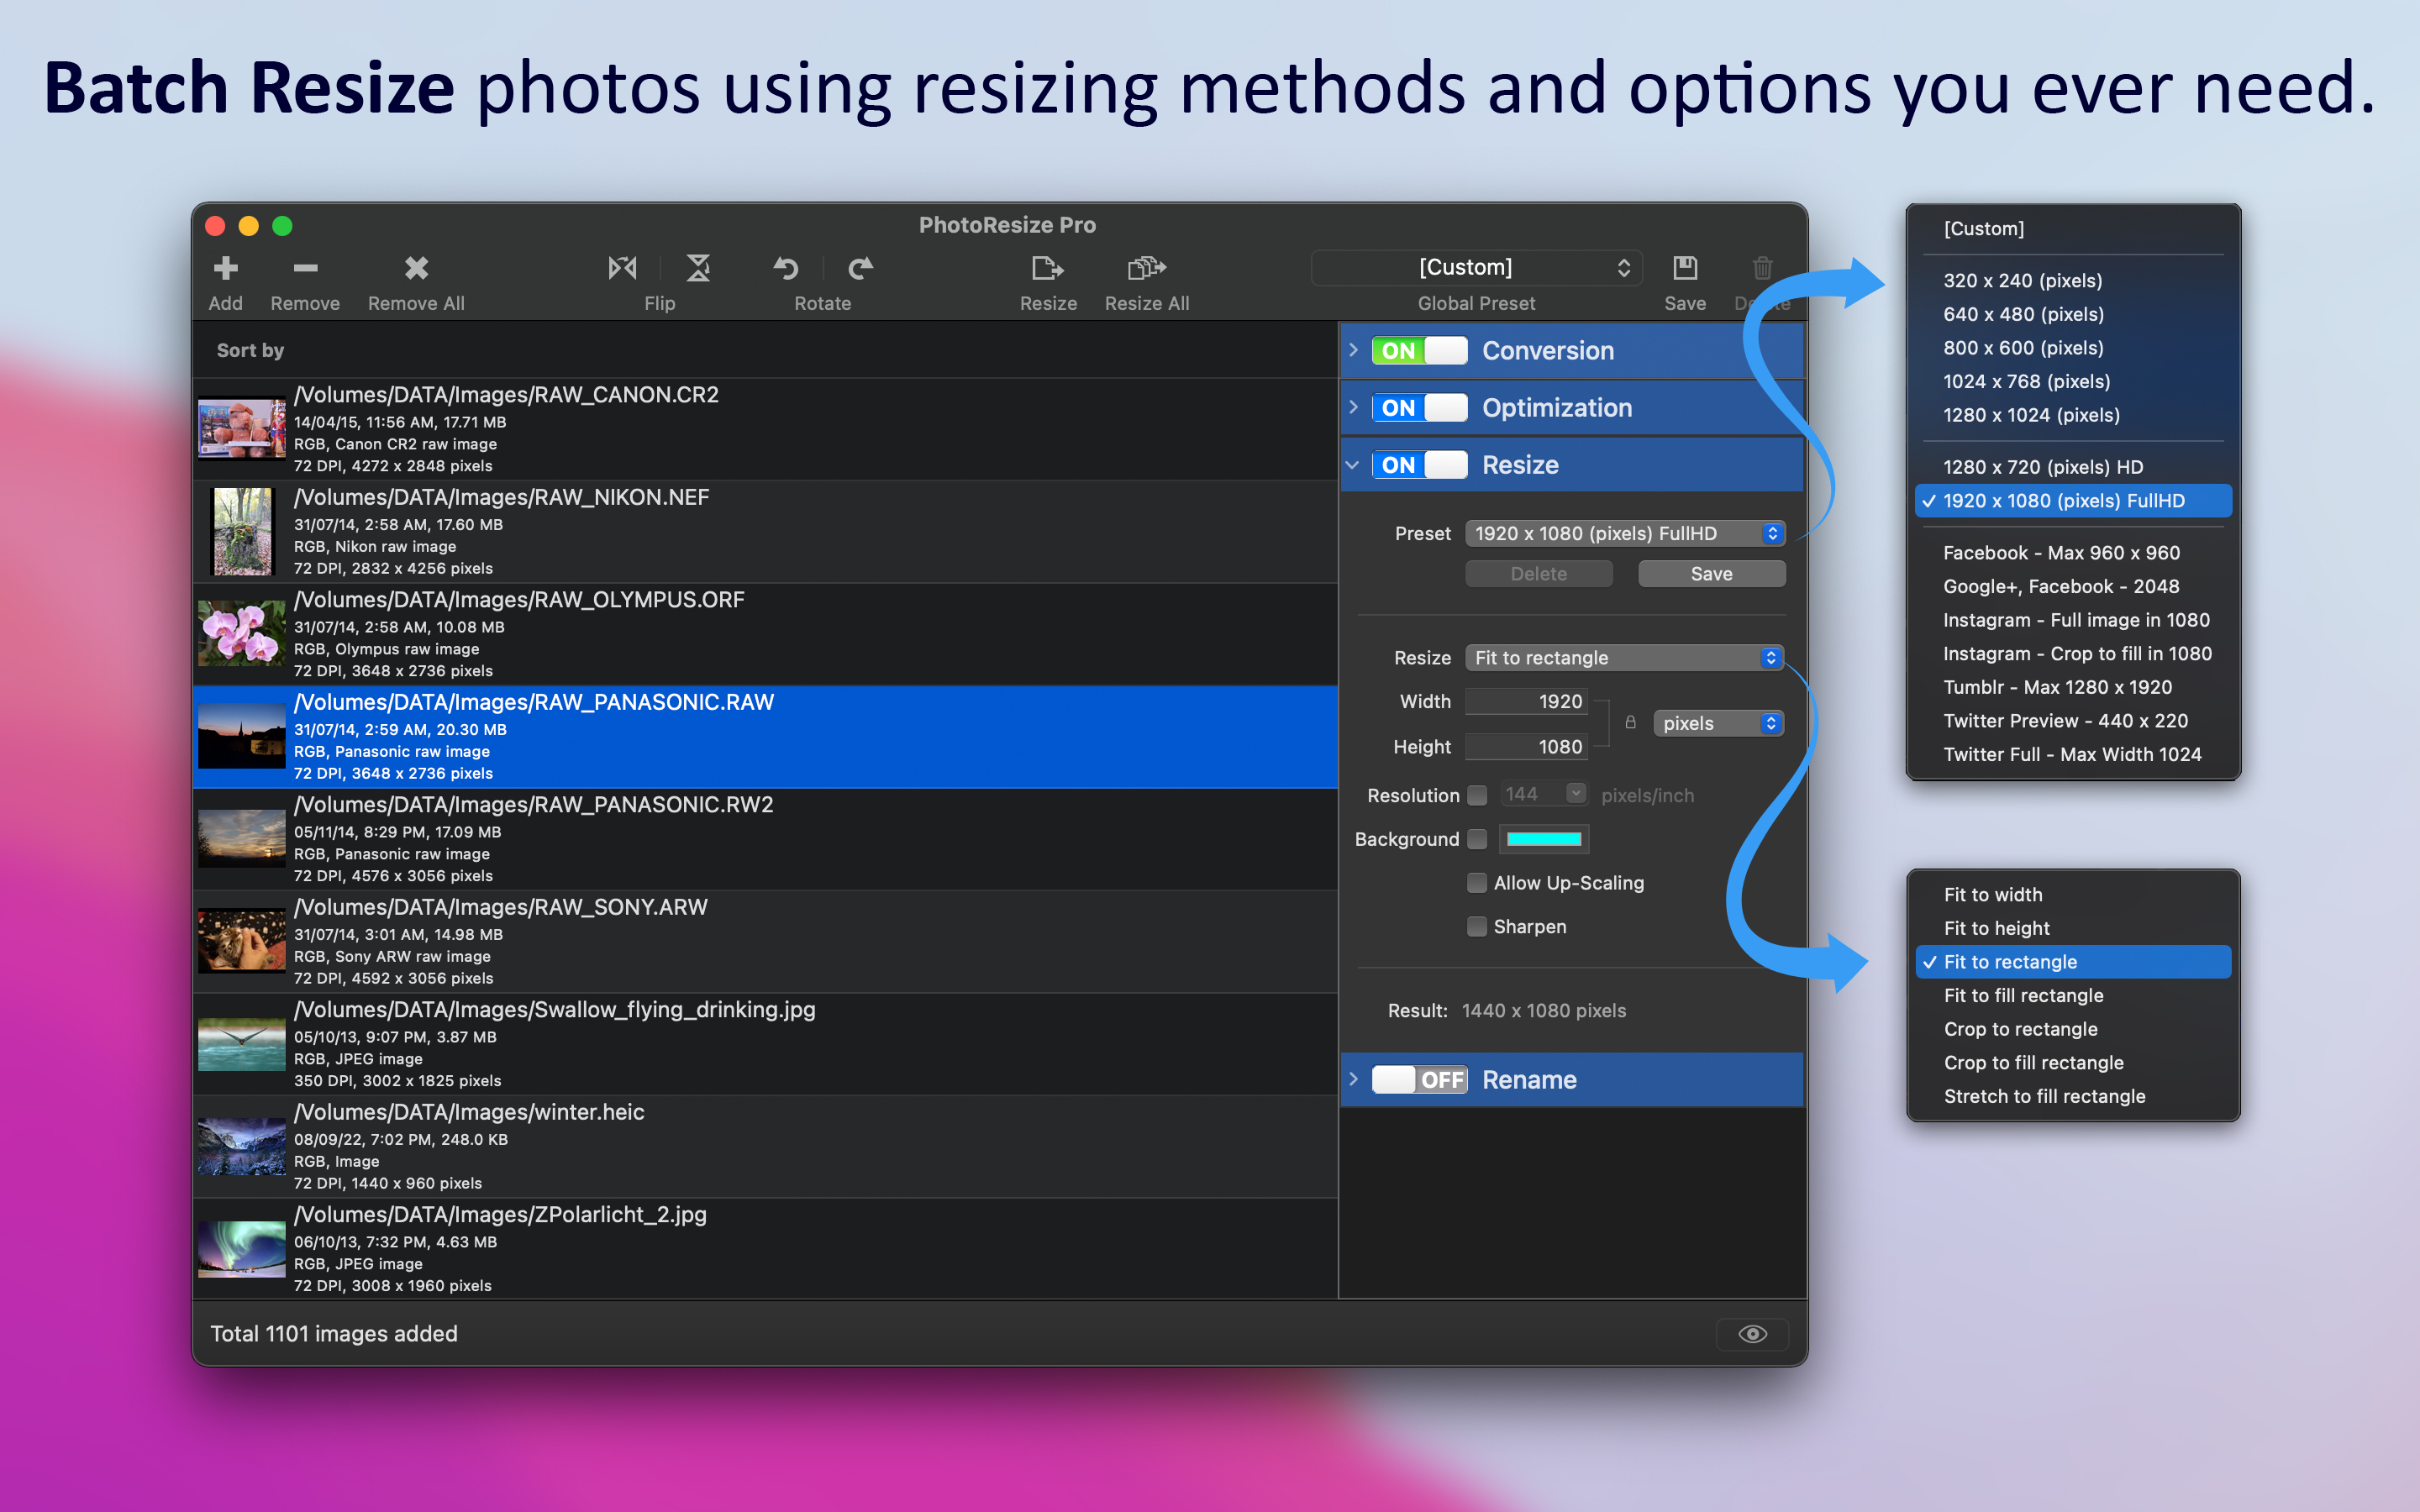The image size is (2420, 1512).
Task: Collapse the Resize section chevron
Action: 1353,465
